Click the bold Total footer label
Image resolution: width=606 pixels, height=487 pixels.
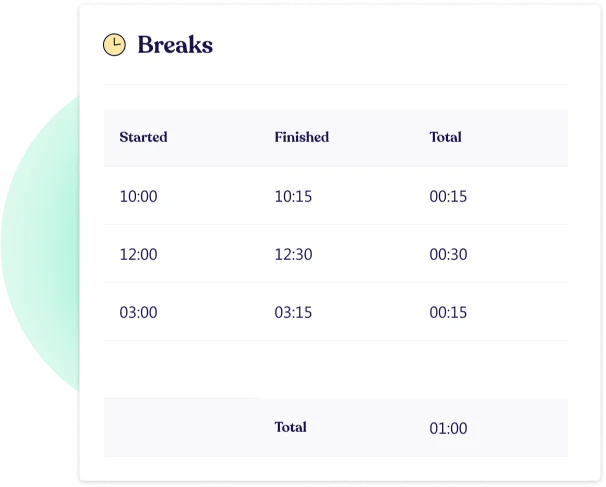point(290,427)
